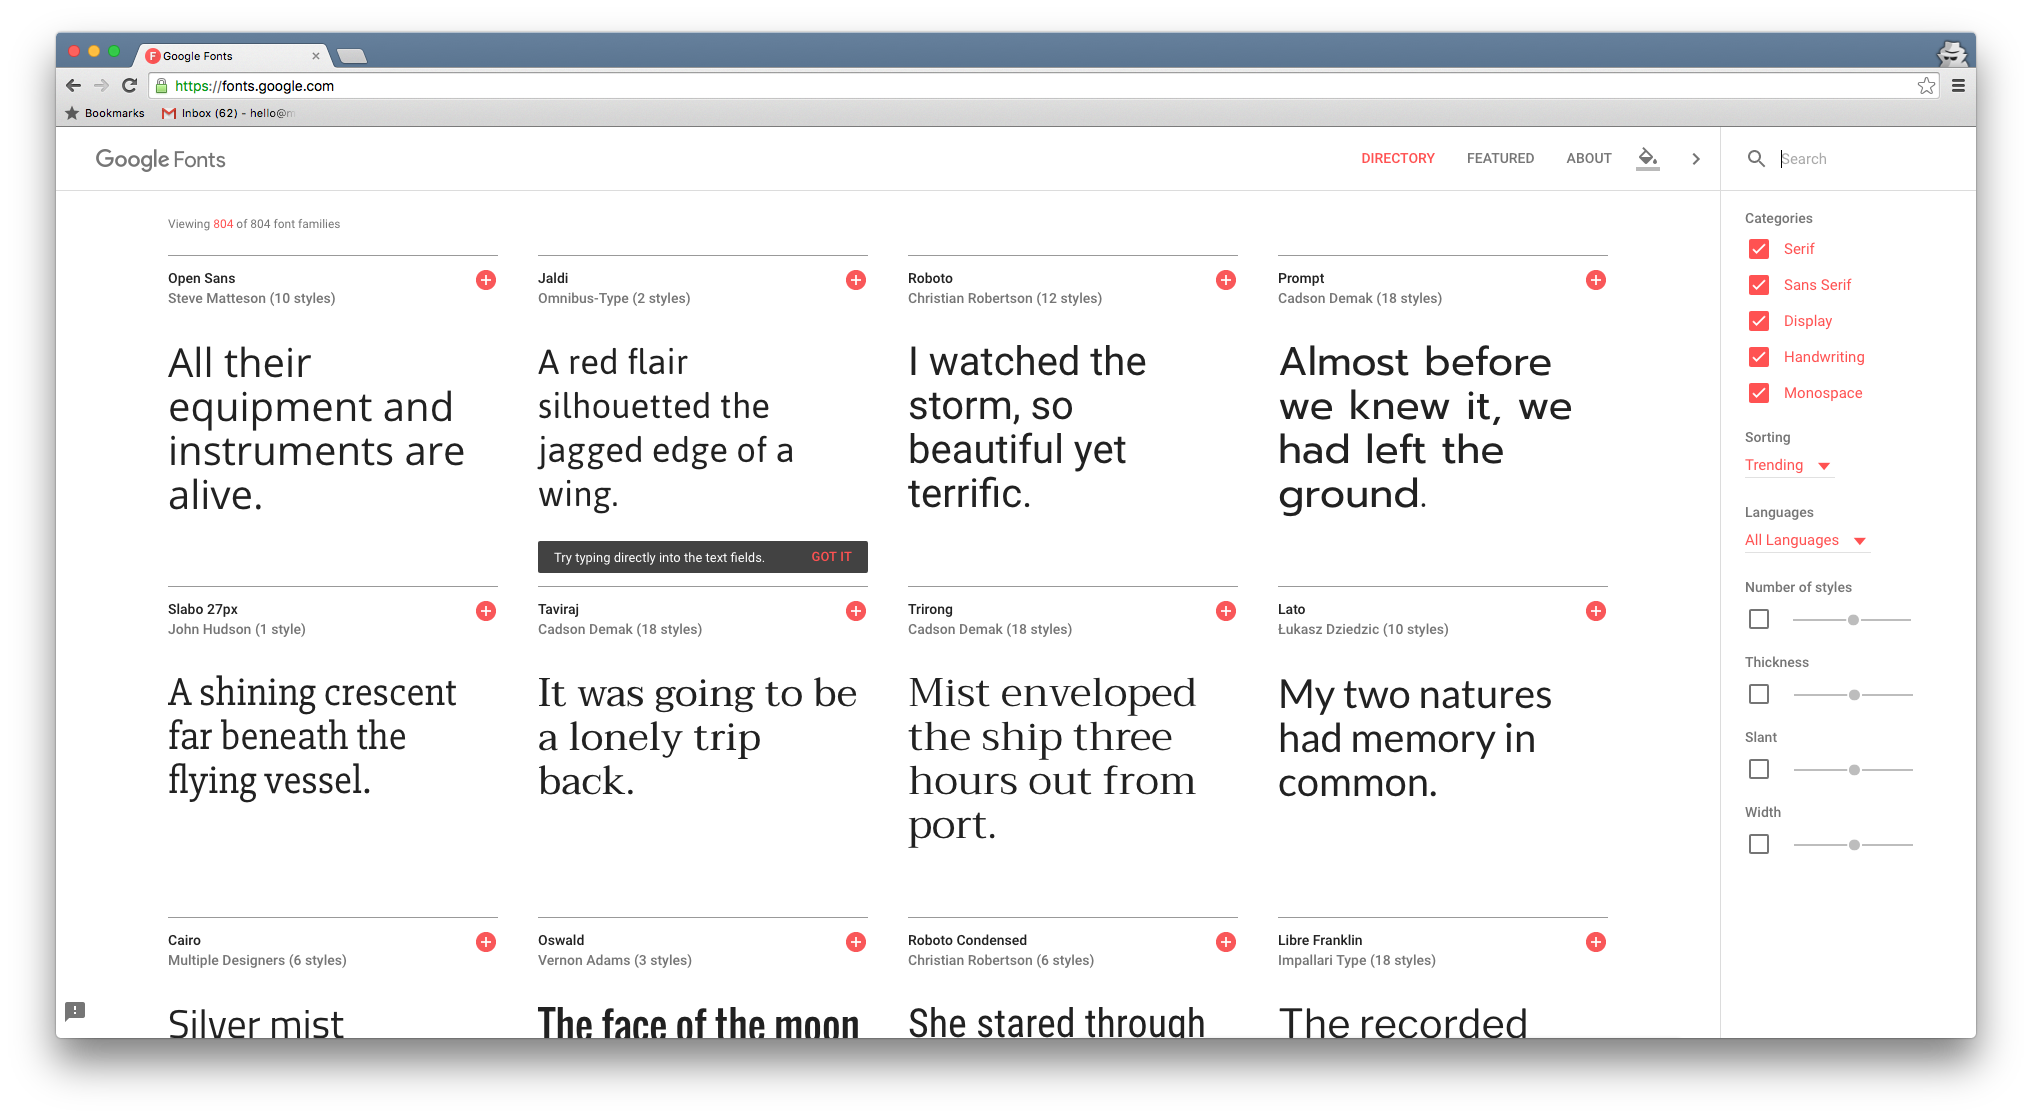Open Chrome hamburger menu
The height and width of the screenshot is (1118, 2032).
click(x=1958, y=85)
